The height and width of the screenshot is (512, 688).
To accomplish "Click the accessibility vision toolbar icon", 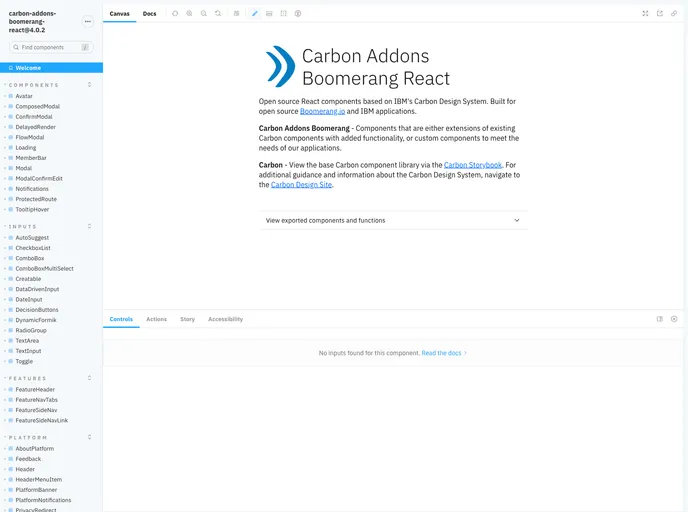I will (298, 14).
